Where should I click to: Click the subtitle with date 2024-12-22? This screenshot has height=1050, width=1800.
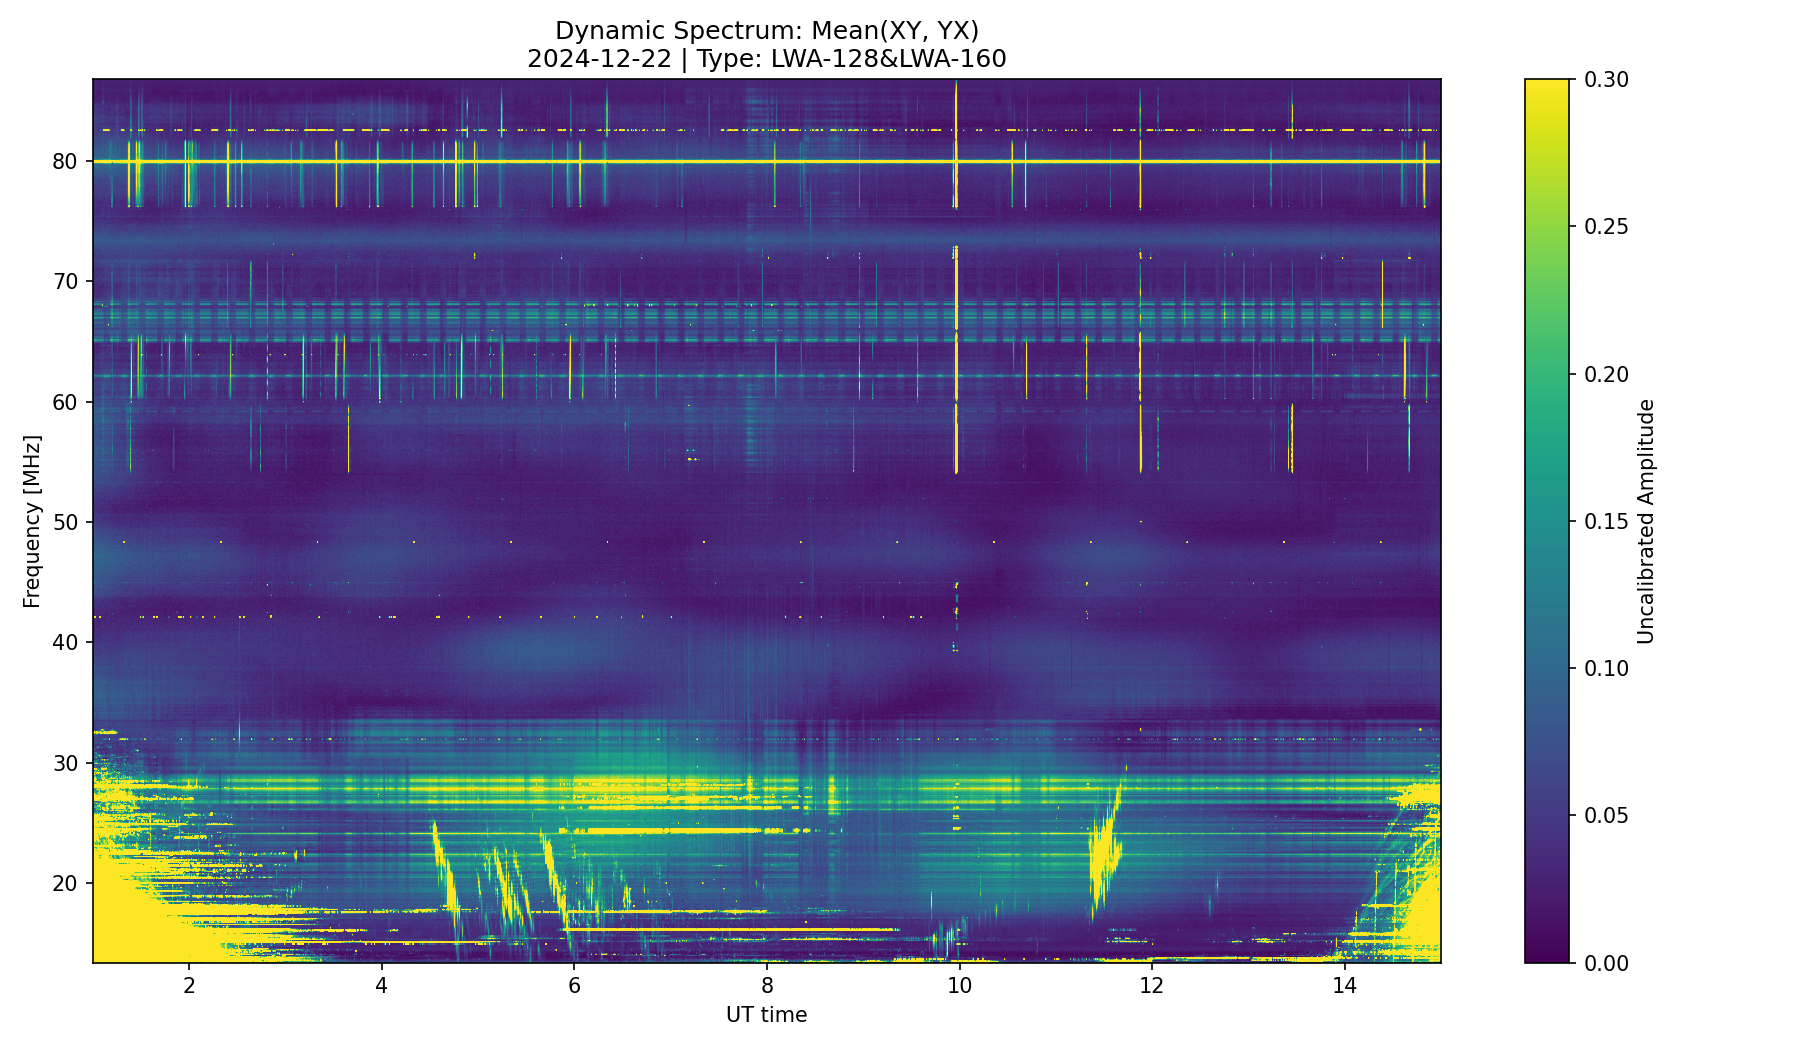coord(766,59)
